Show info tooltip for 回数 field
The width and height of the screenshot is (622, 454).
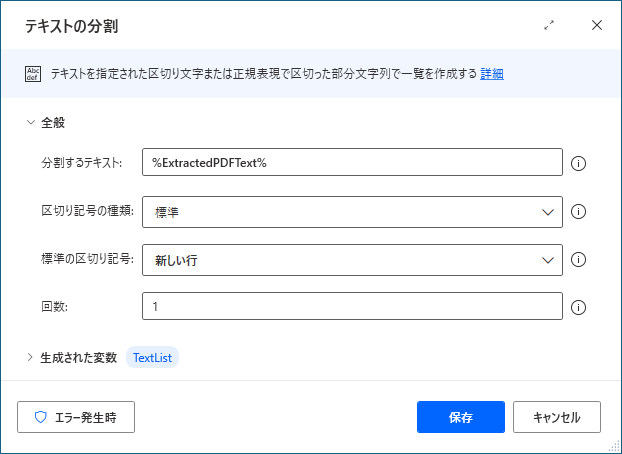coord(577,308)
